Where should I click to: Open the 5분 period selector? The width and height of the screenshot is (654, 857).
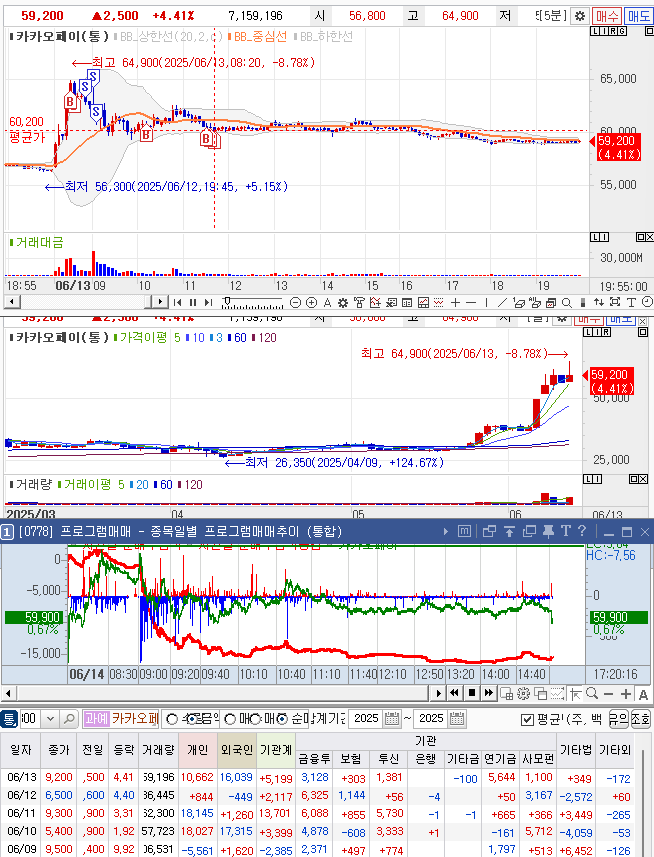click(x=553, y=16)
